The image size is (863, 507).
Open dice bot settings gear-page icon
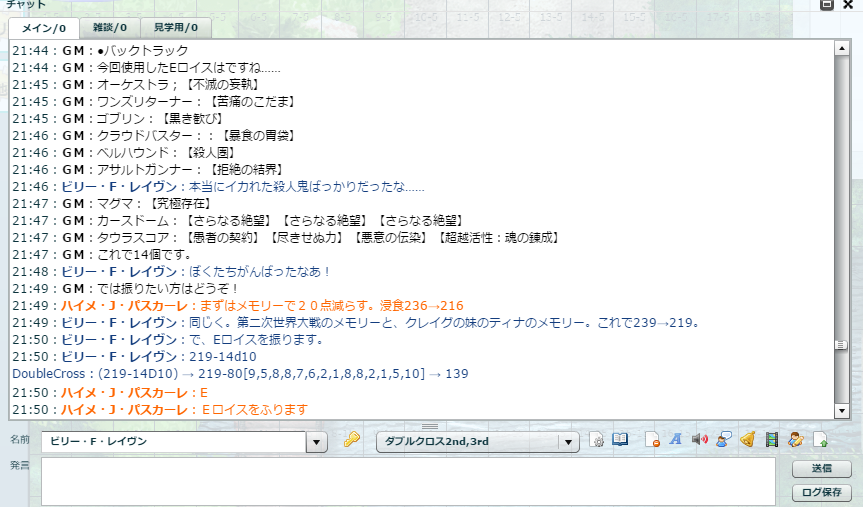[x=598, y=440]
